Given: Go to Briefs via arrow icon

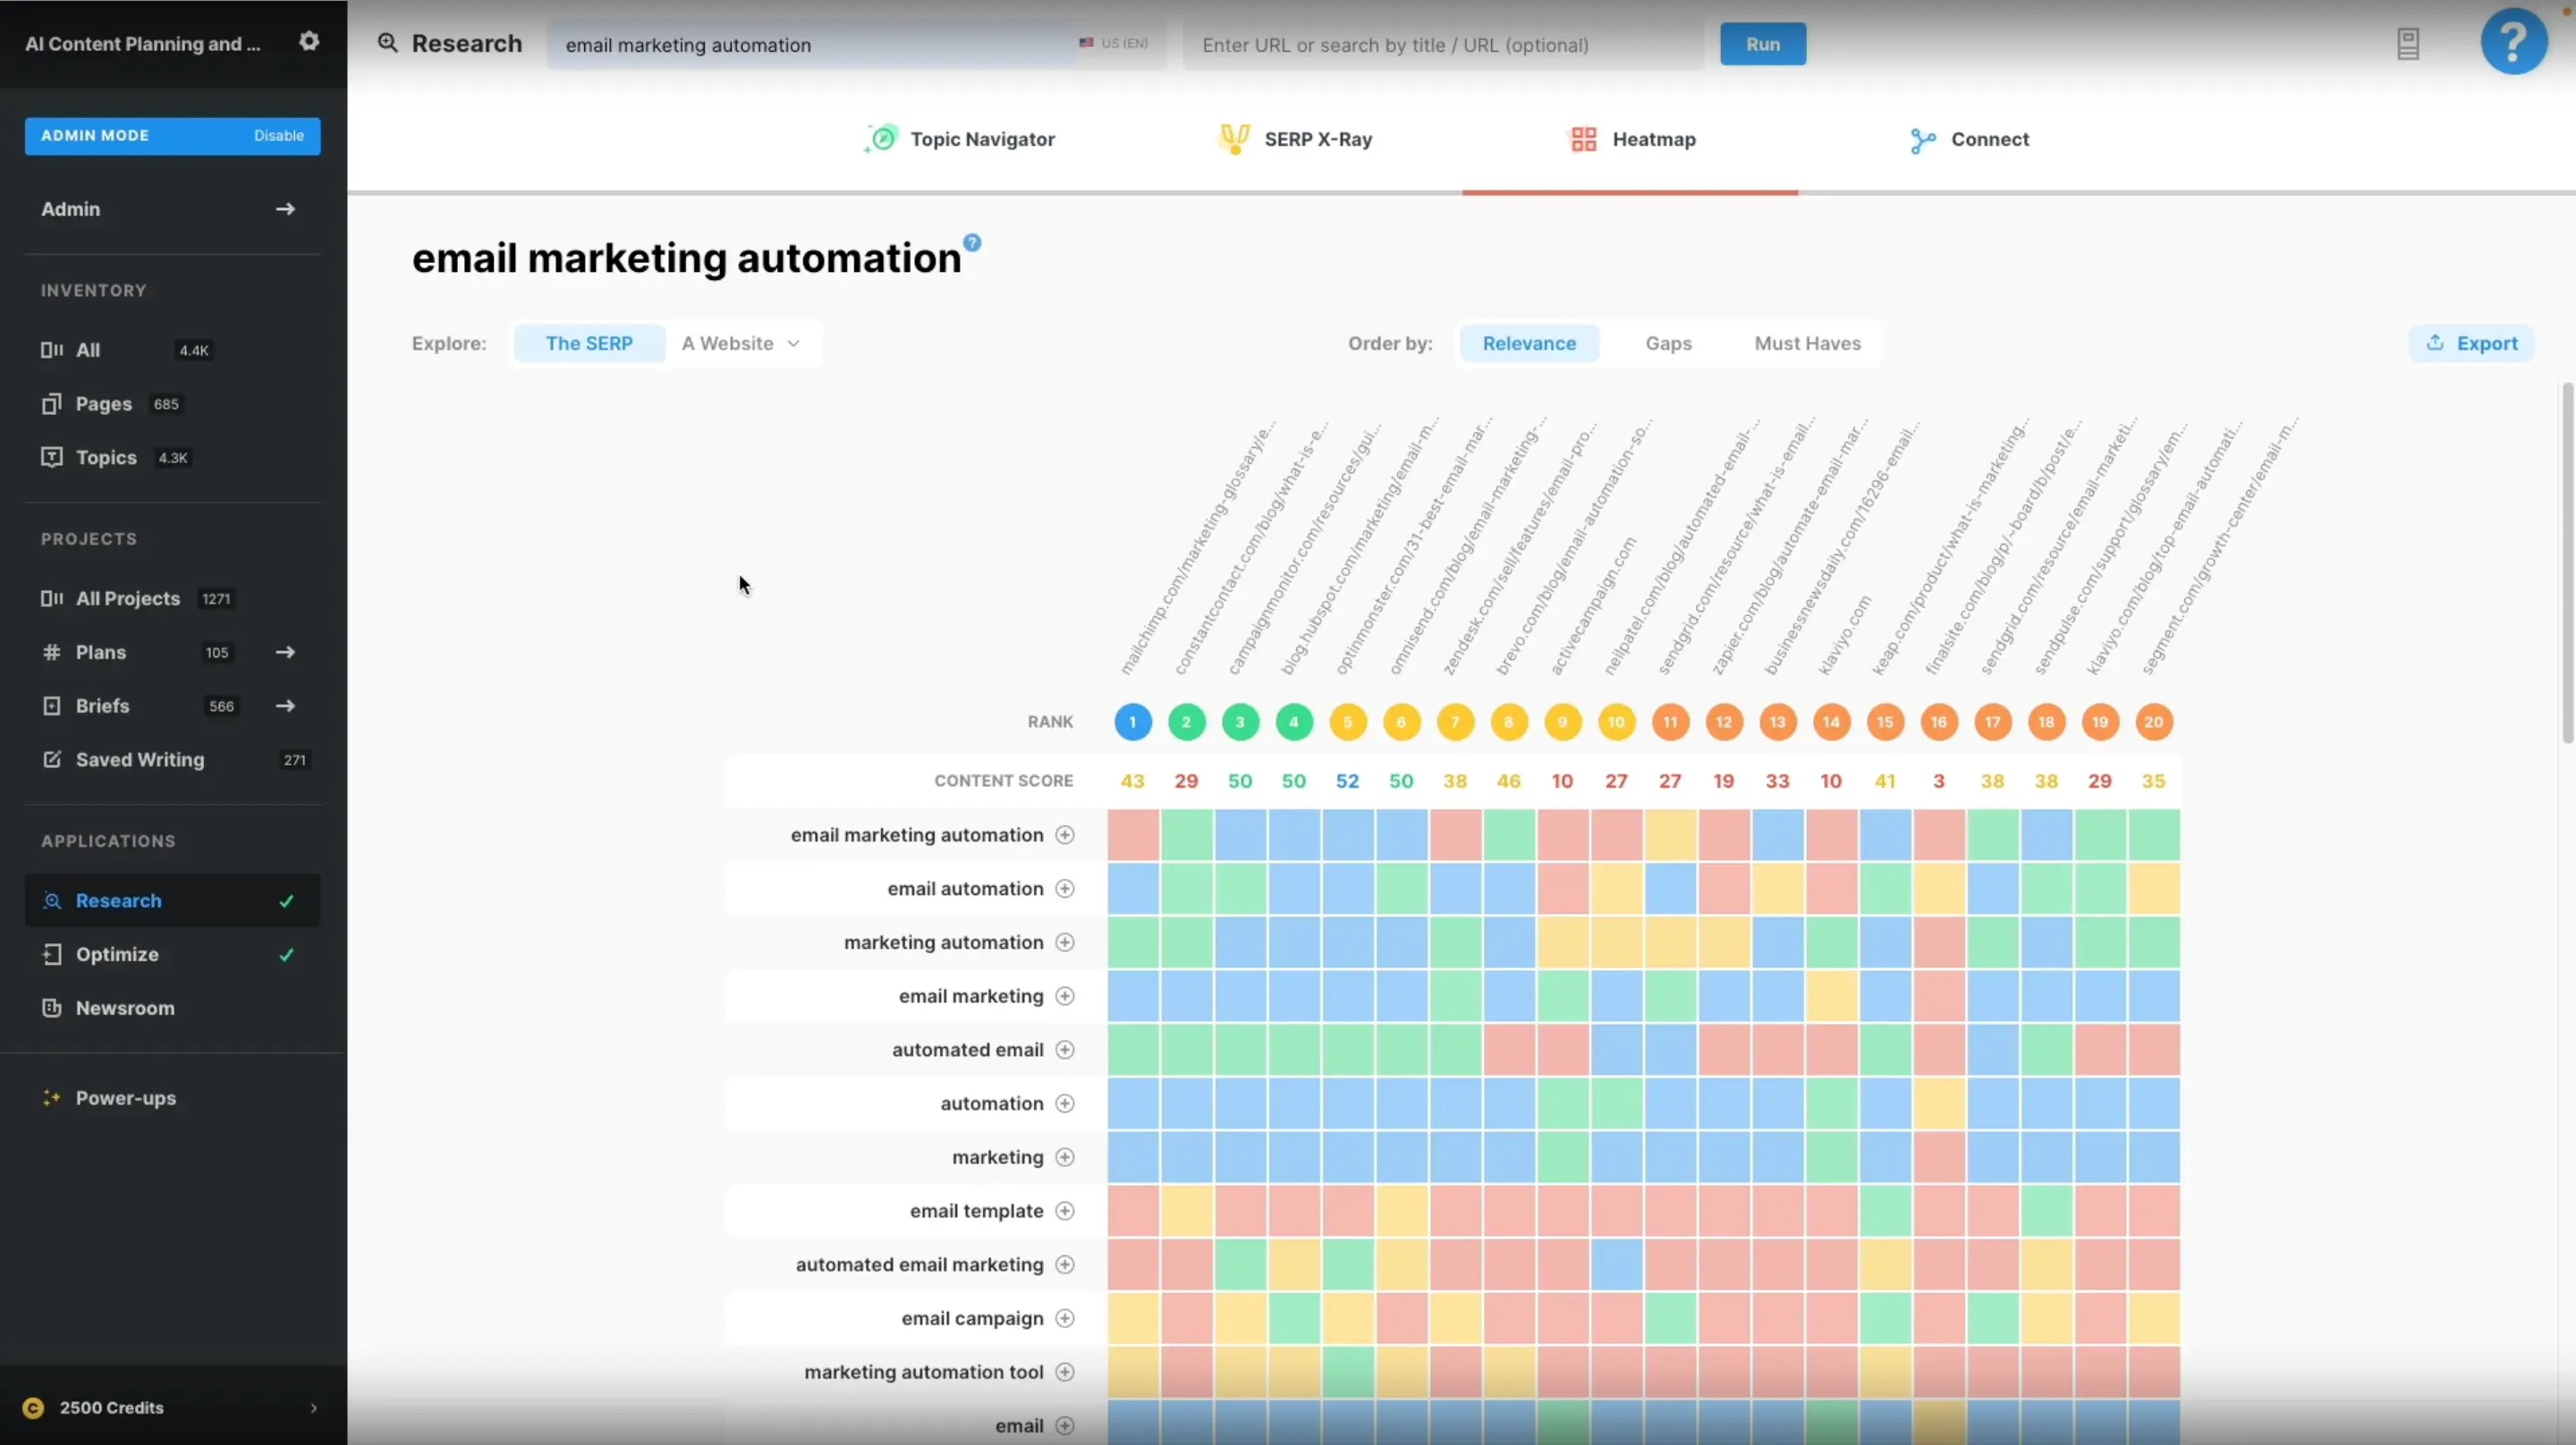Looking at the screenshot, I should (x=285, y=706).
